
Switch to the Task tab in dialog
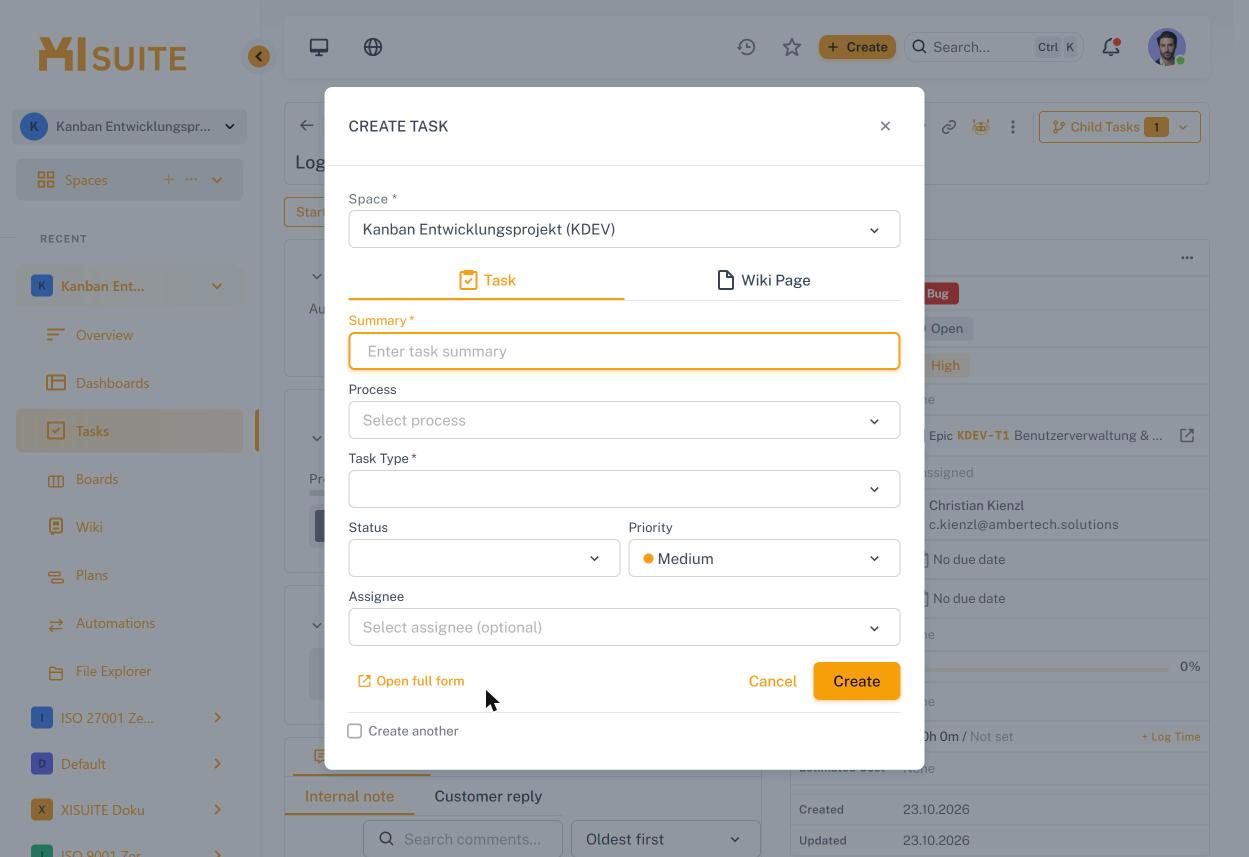[486, 280]
